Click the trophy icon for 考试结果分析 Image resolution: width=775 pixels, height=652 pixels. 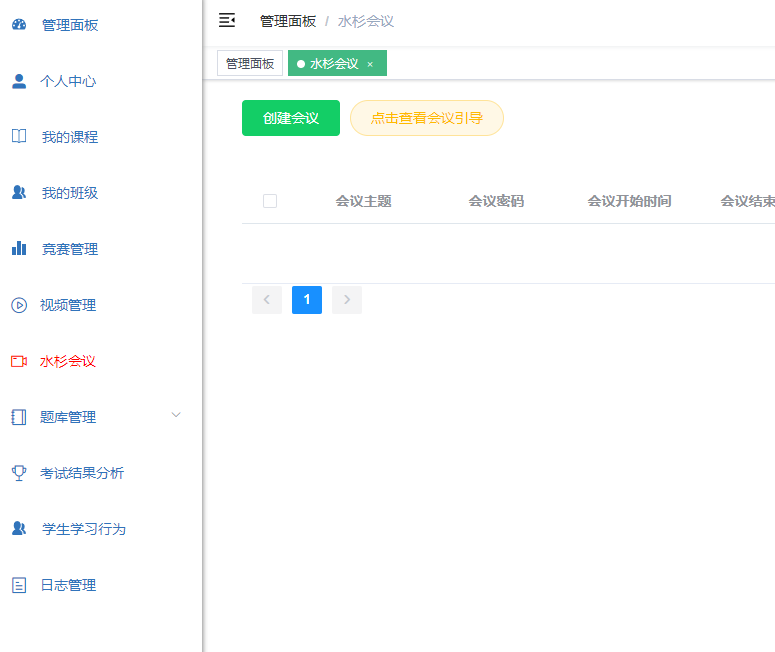(x=19, y=473)
